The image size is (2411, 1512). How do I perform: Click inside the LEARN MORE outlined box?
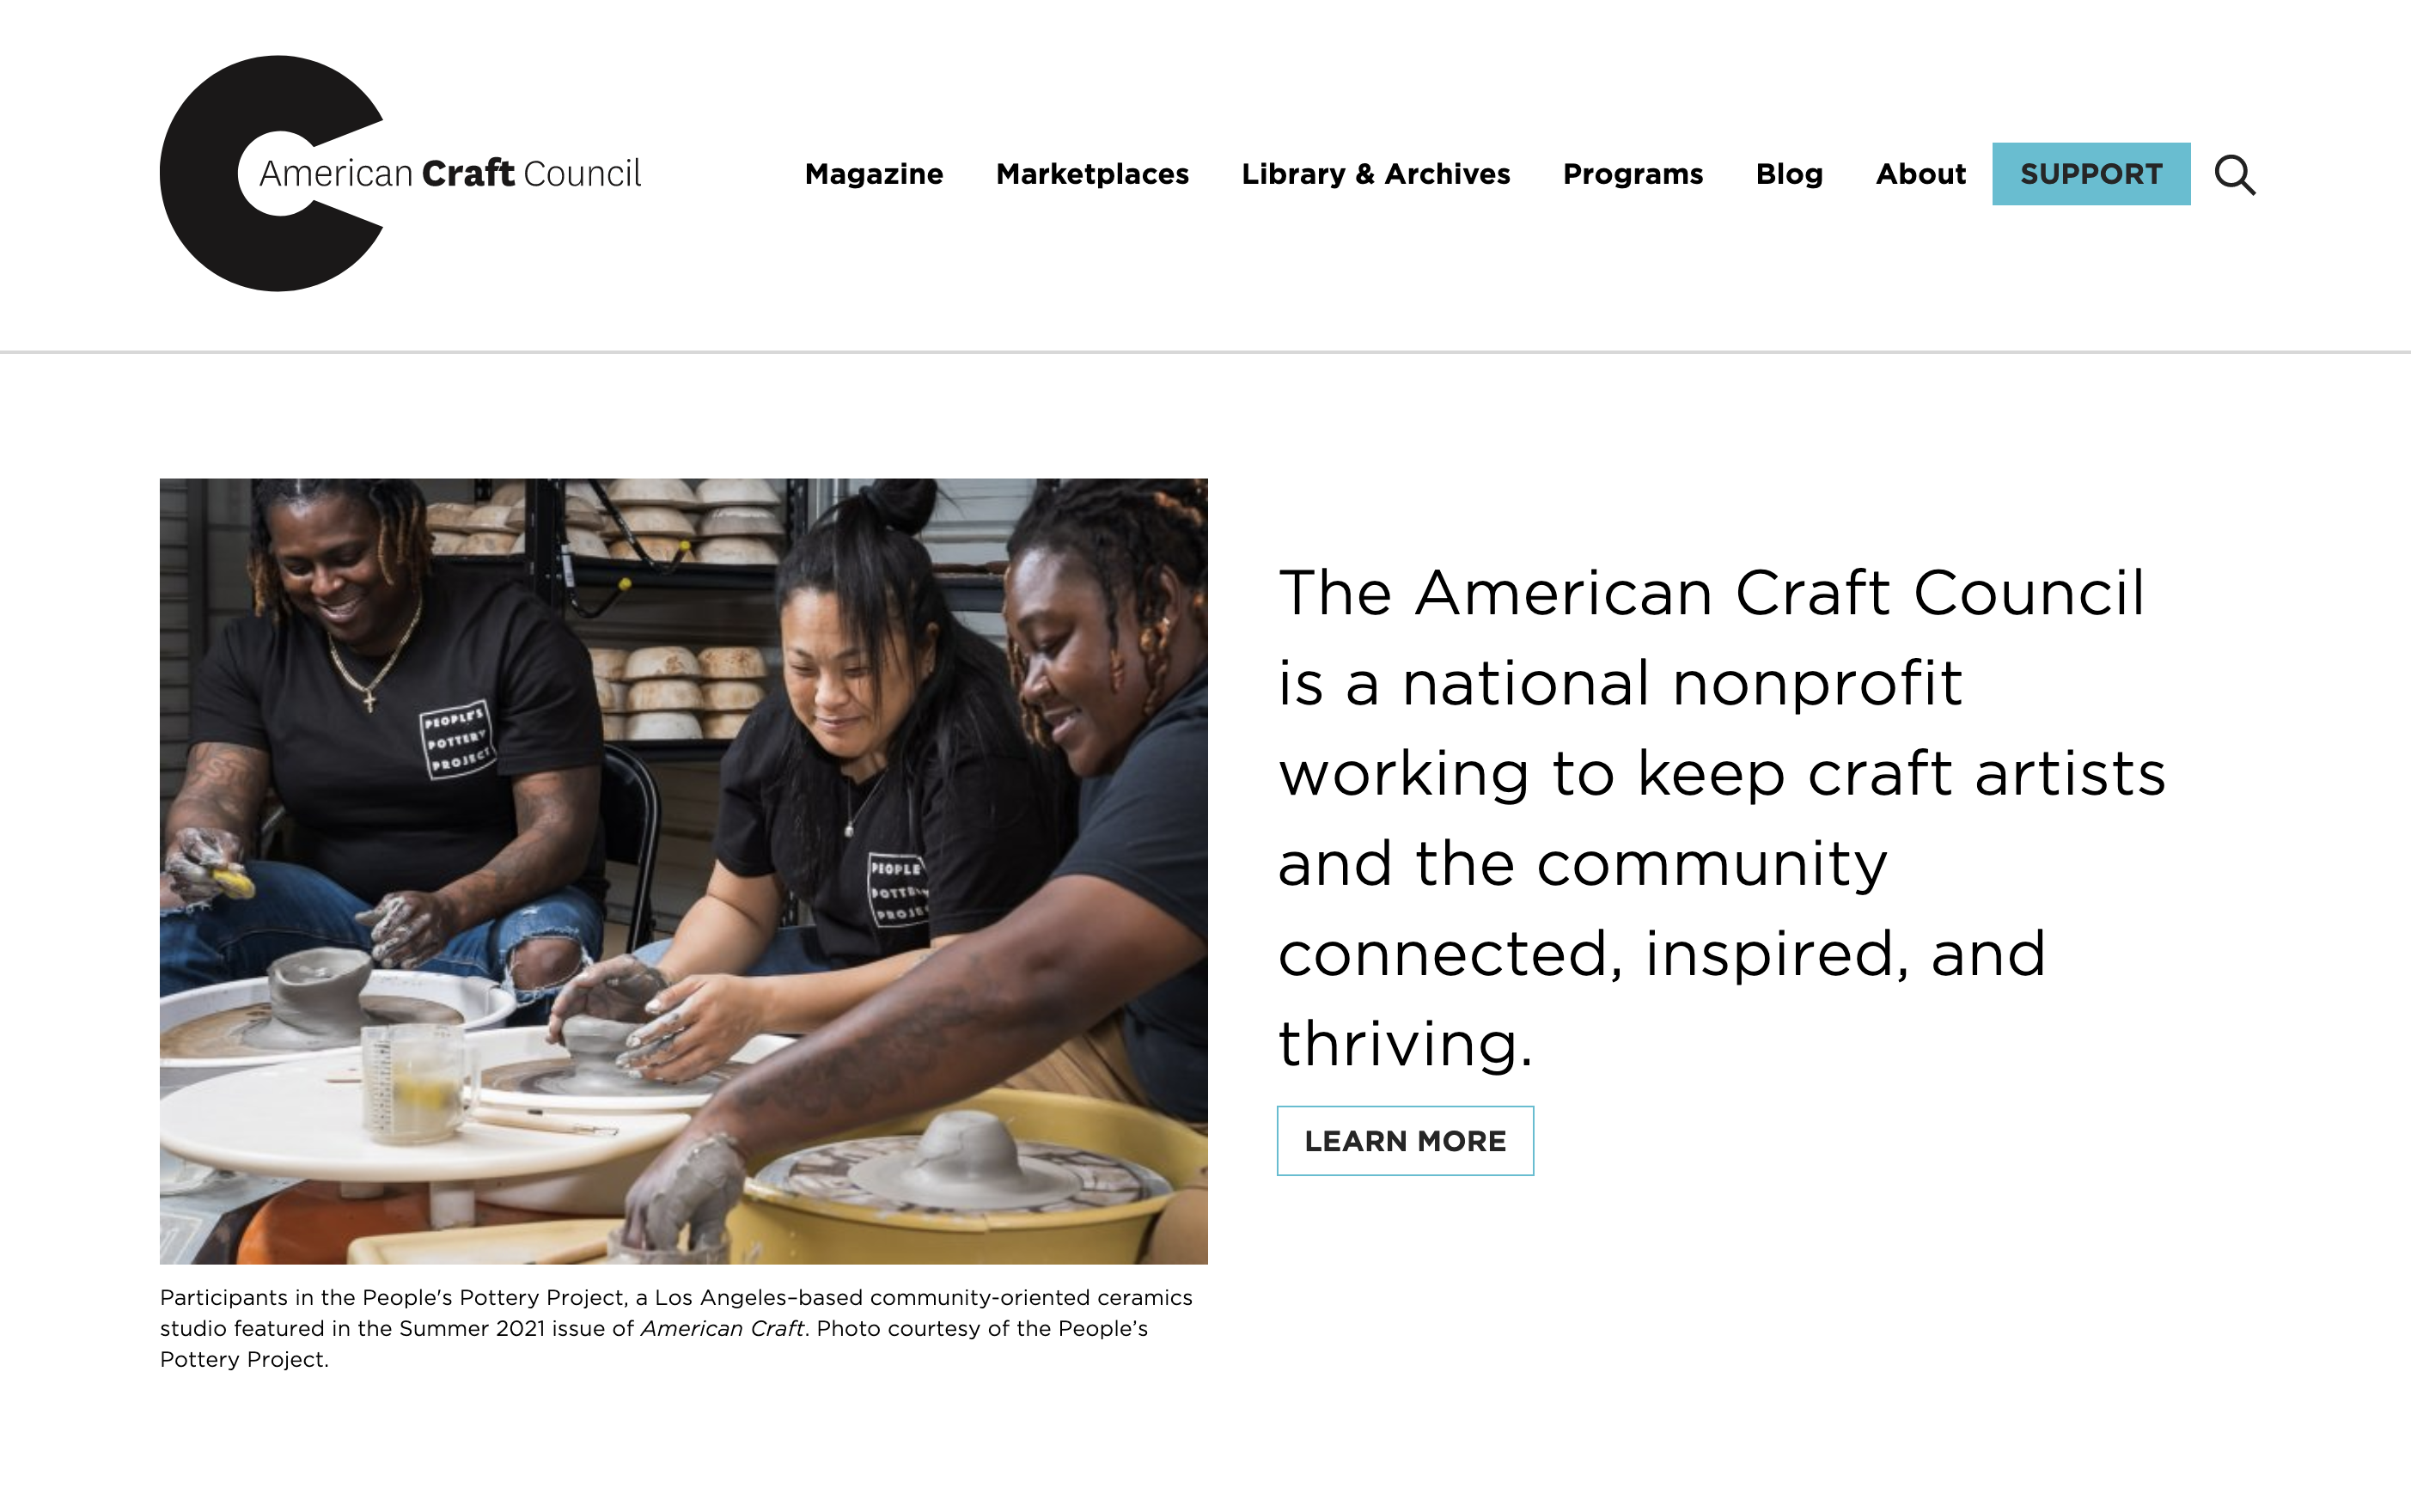1405,1140
